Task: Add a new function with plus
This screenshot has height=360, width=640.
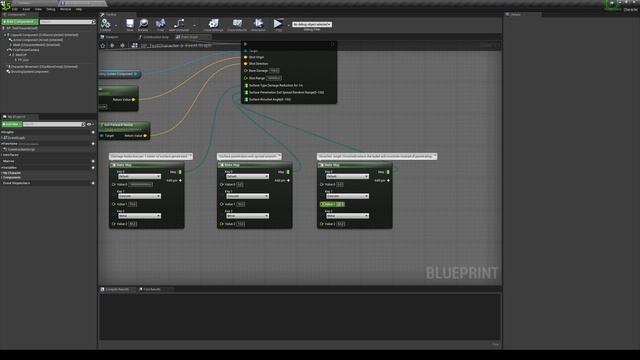Action: (x=93, y=144)
